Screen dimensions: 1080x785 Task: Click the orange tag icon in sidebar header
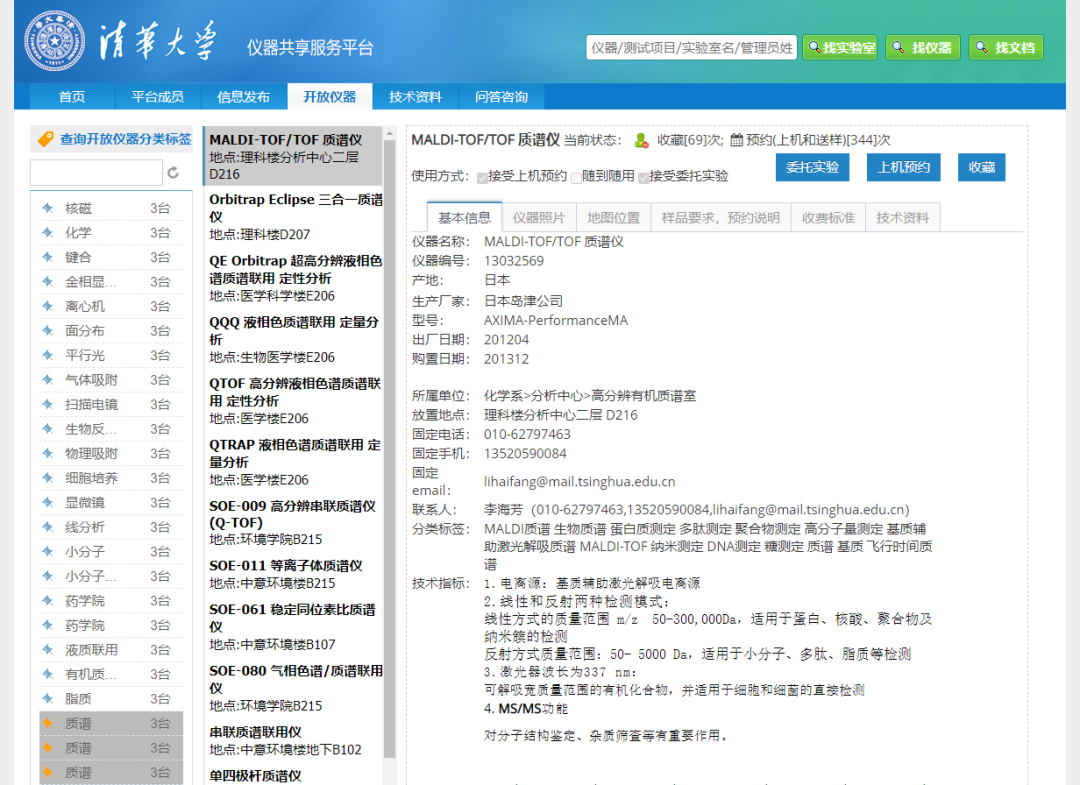pyautogui.click(x=45, y=140)
